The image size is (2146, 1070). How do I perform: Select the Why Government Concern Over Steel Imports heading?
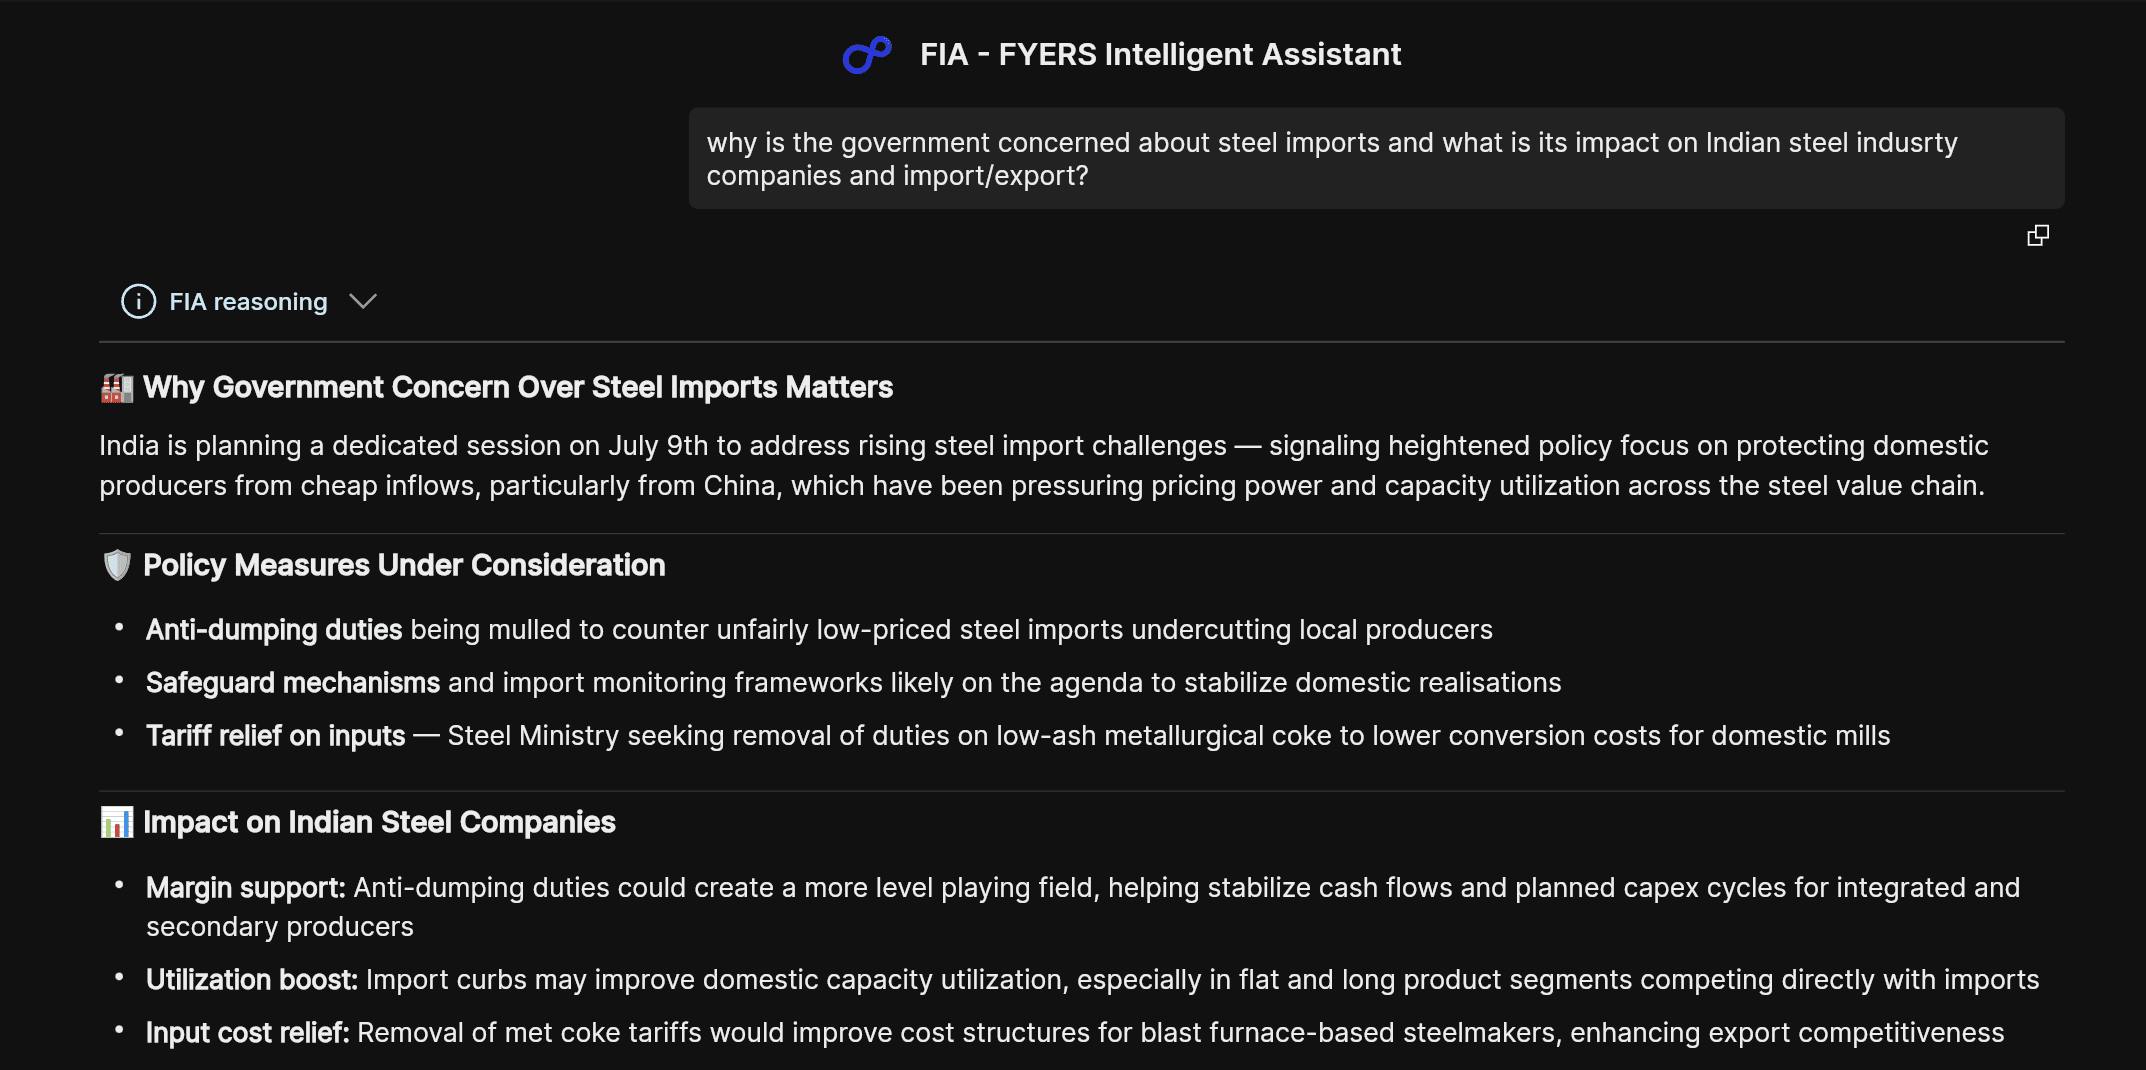click(518, 387)
